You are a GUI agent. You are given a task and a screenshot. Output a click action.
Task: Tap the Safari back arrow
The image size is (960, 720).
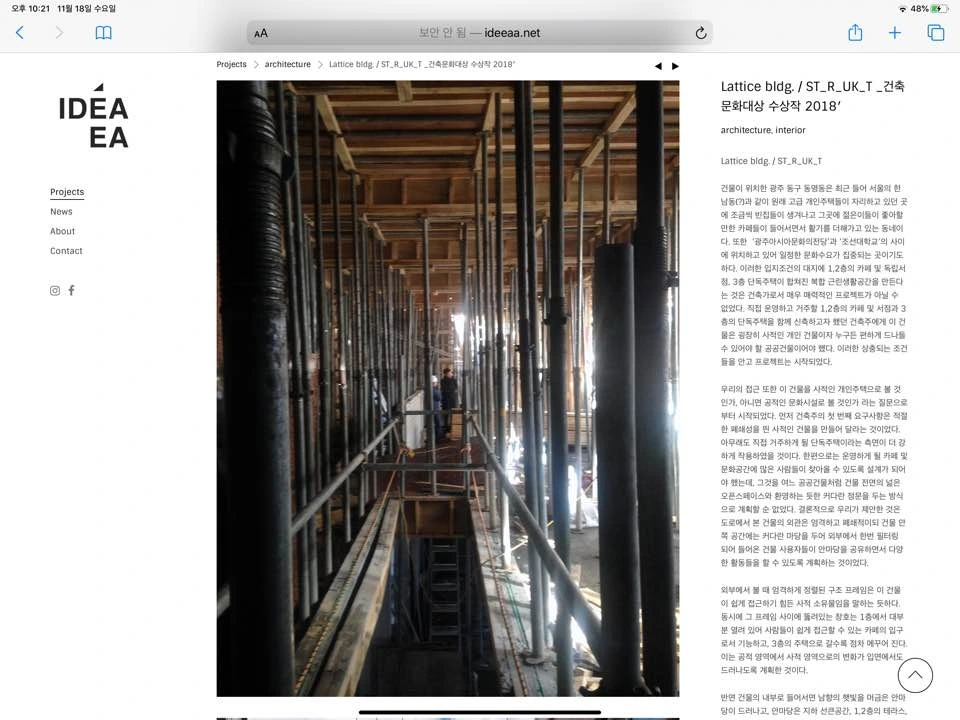[20, 32]
